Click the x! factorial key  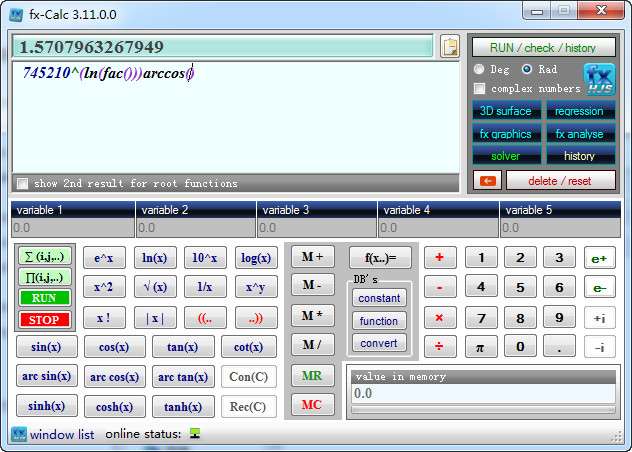click(104, 318)
